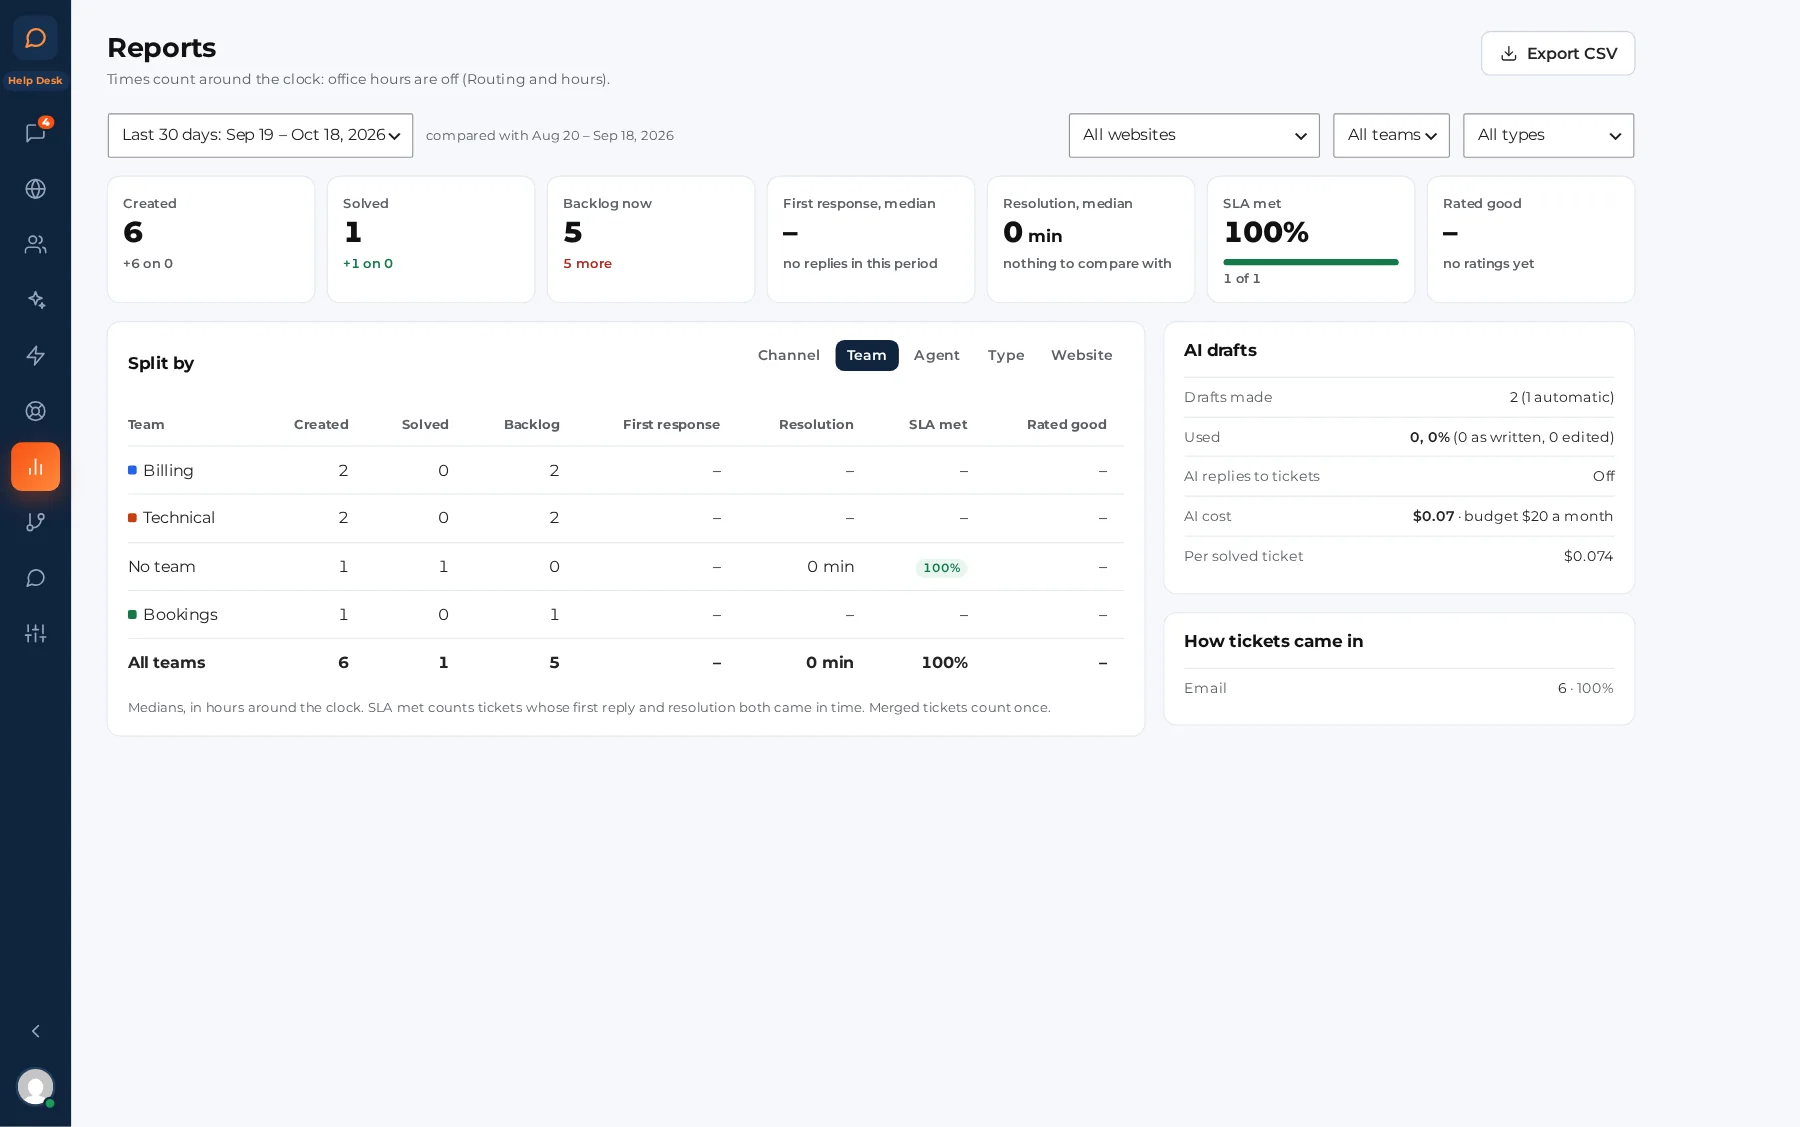Open the globe websites icon in sidebar
Image resolution: width=1800 pixels, height=1127 pixels.
coord(35,189)
